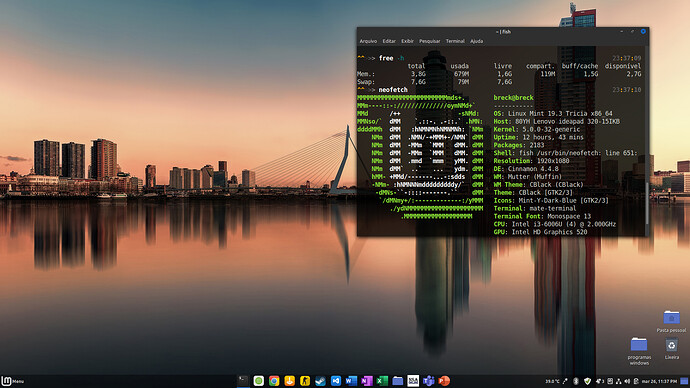Image resolution: width=690 pixels, height=388 pixels.
Task: Open the Arquivo menu in terminal
Action: [368, 41]
